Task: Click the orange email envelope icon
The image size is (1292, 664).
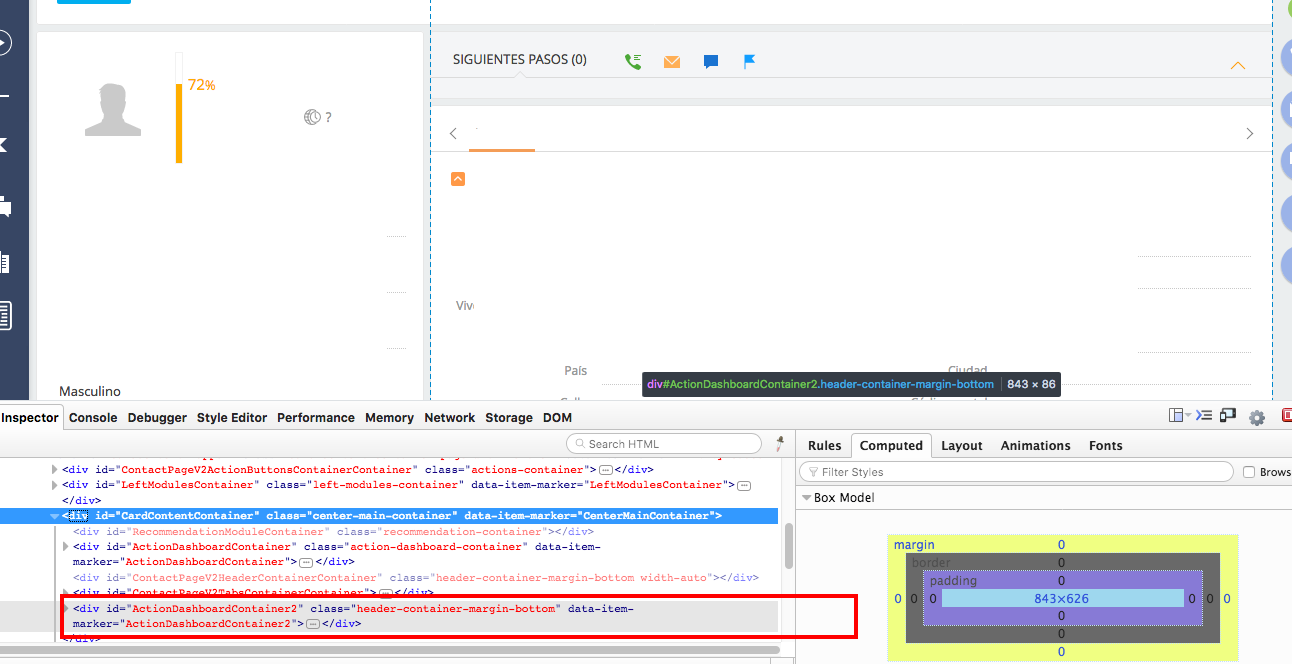Action: [x=672, y=62]
